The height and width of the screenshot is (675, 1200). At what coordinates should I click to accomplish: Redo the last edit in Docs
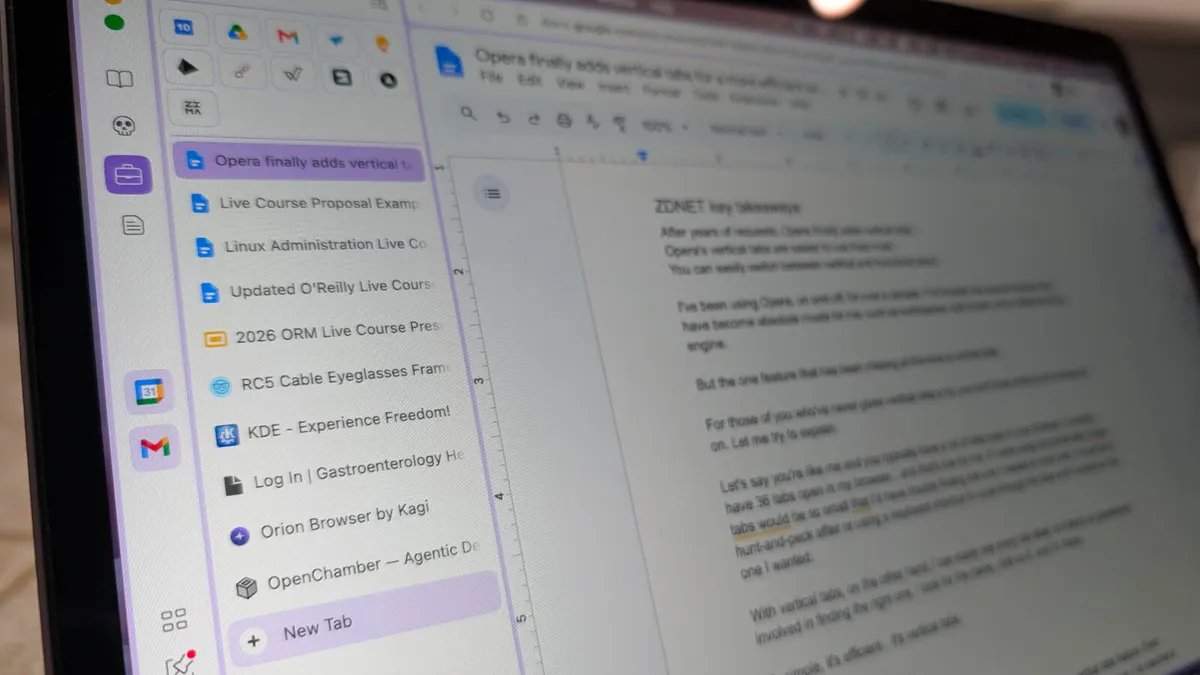pyautogui.click(x=534, y=119)
